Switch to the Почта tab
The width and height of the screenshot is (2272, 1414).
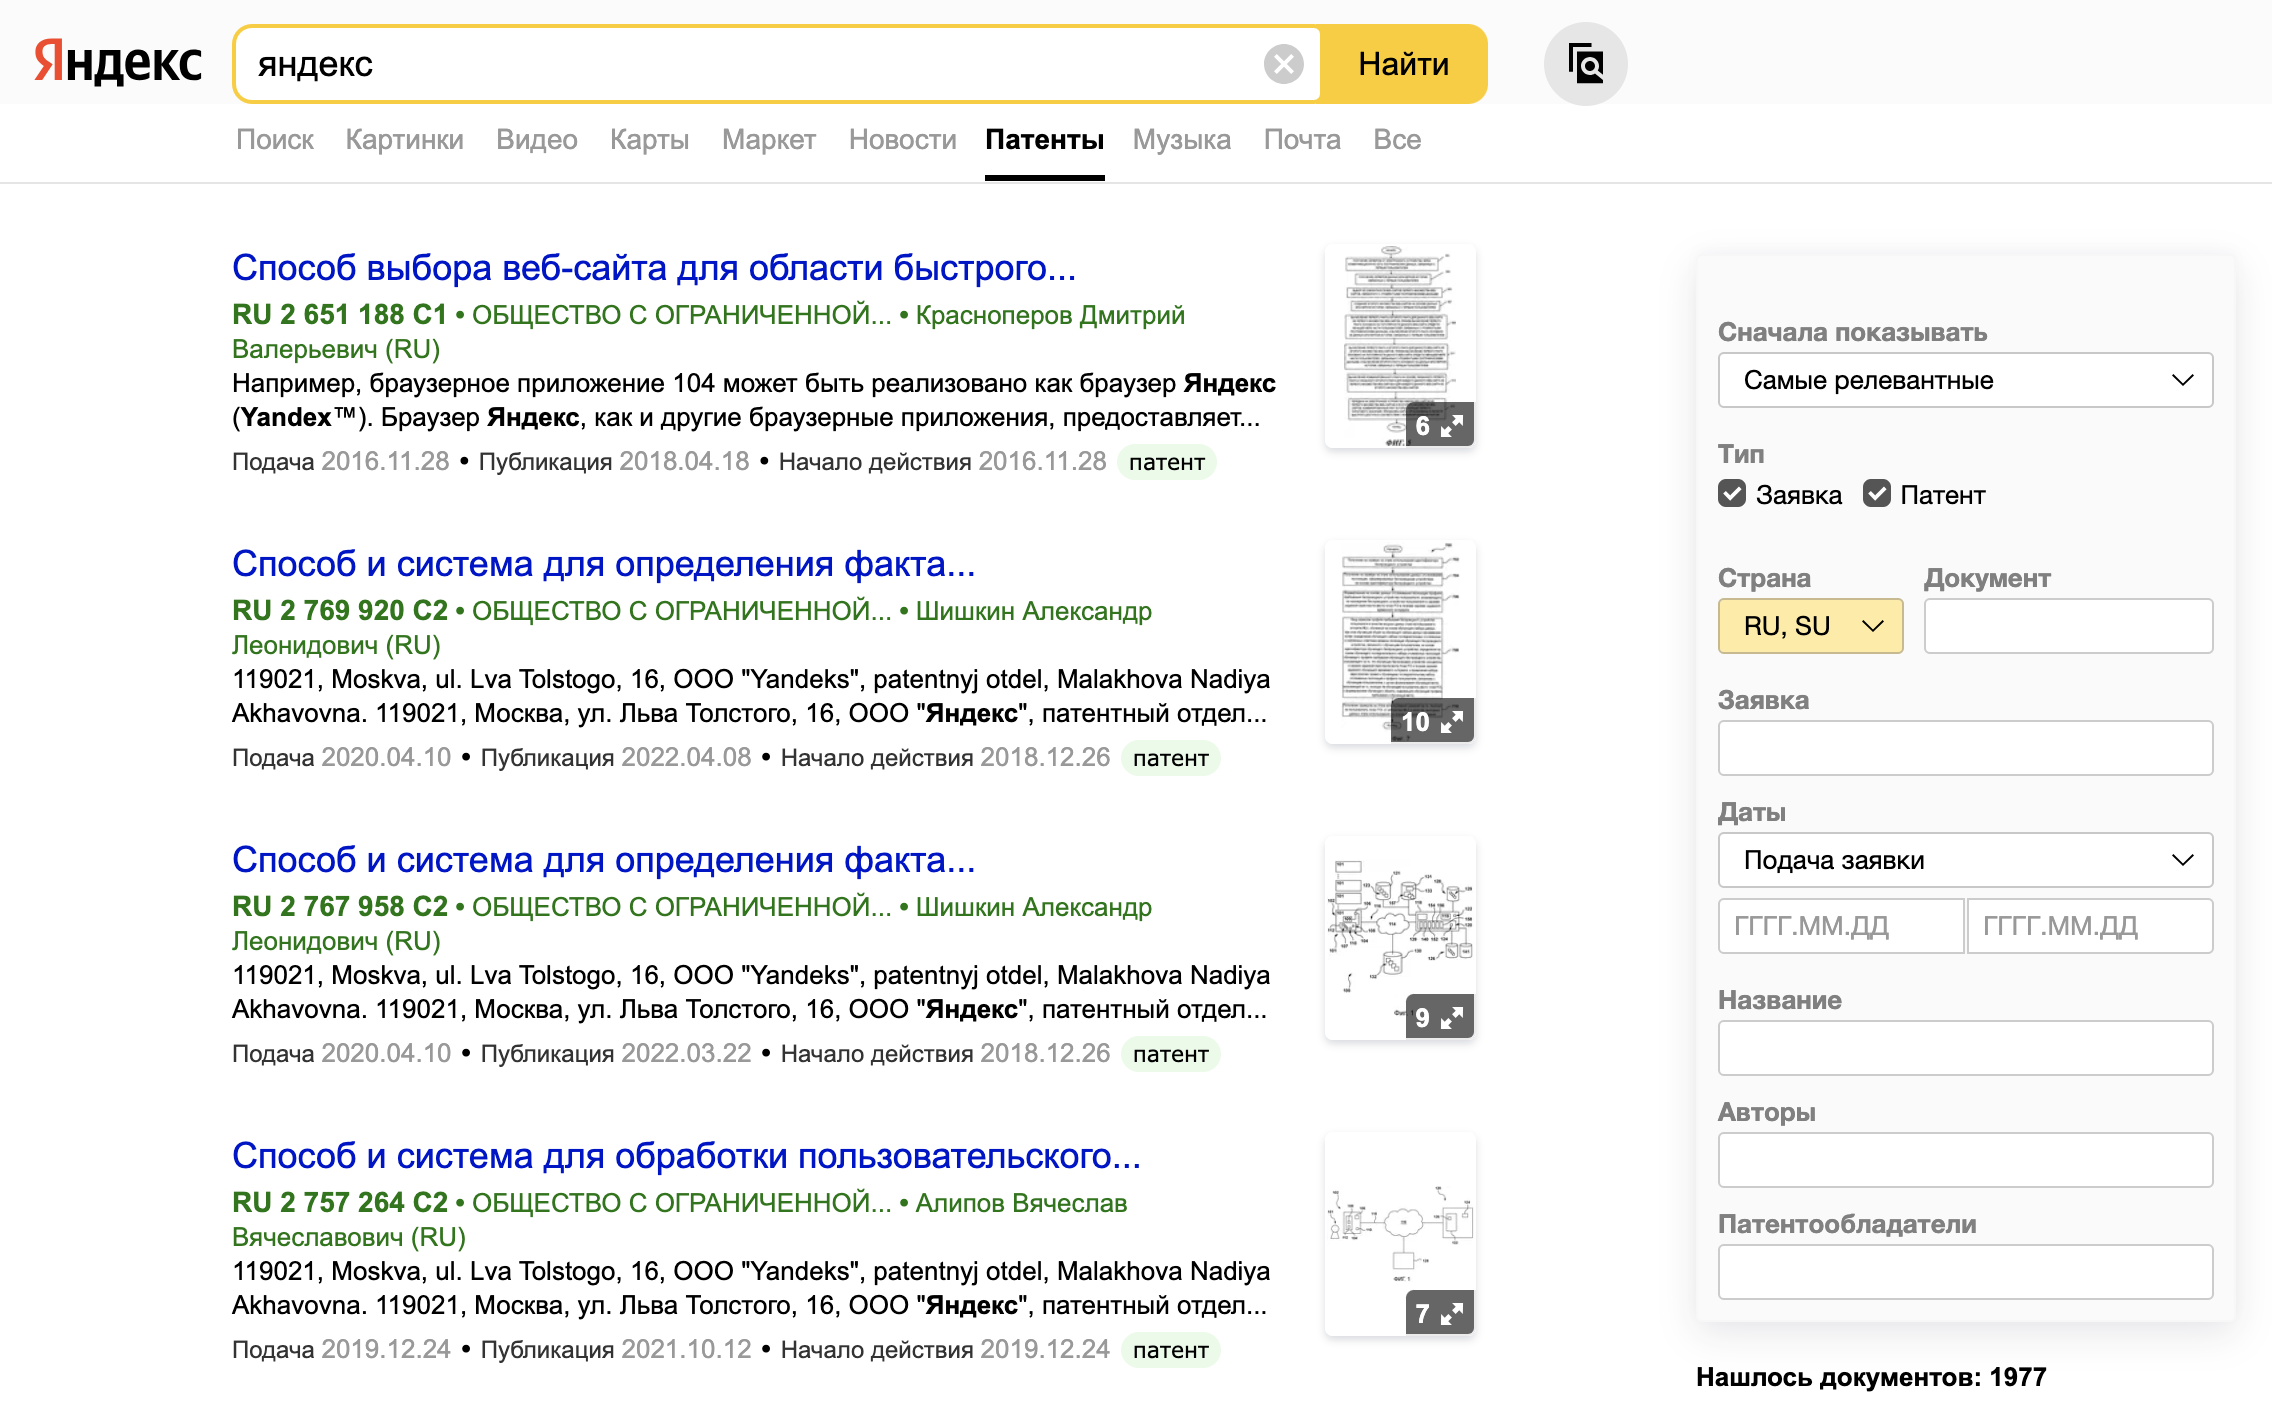click(x=1302, y=139)
